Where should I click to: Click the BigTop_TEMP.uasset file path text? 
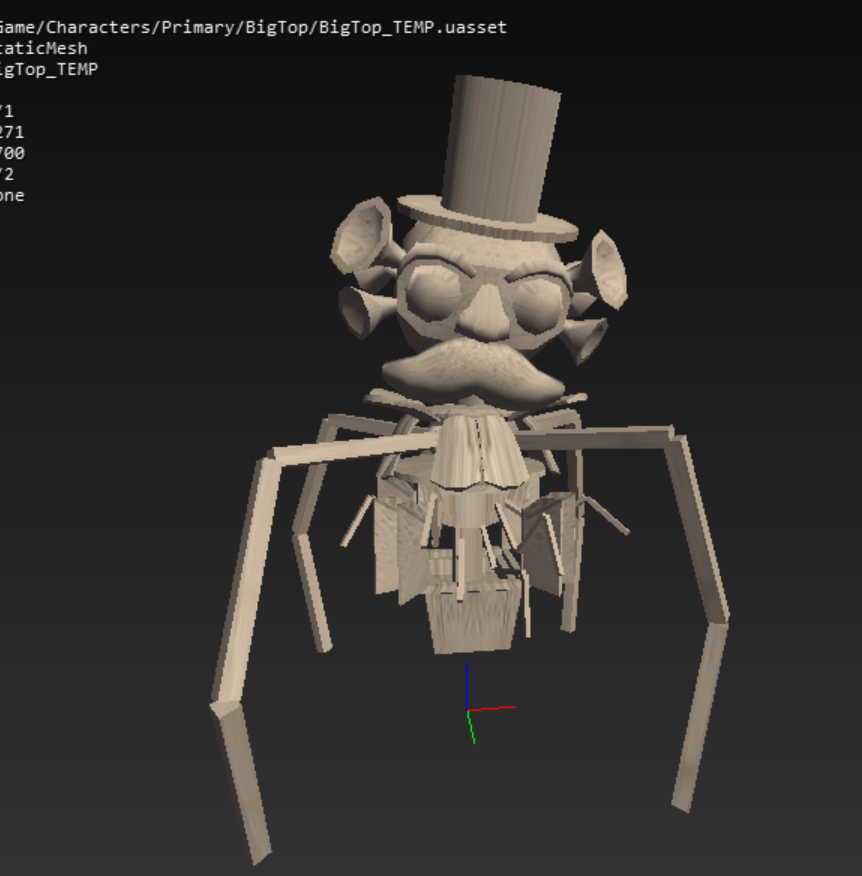(x=253, y=27)
